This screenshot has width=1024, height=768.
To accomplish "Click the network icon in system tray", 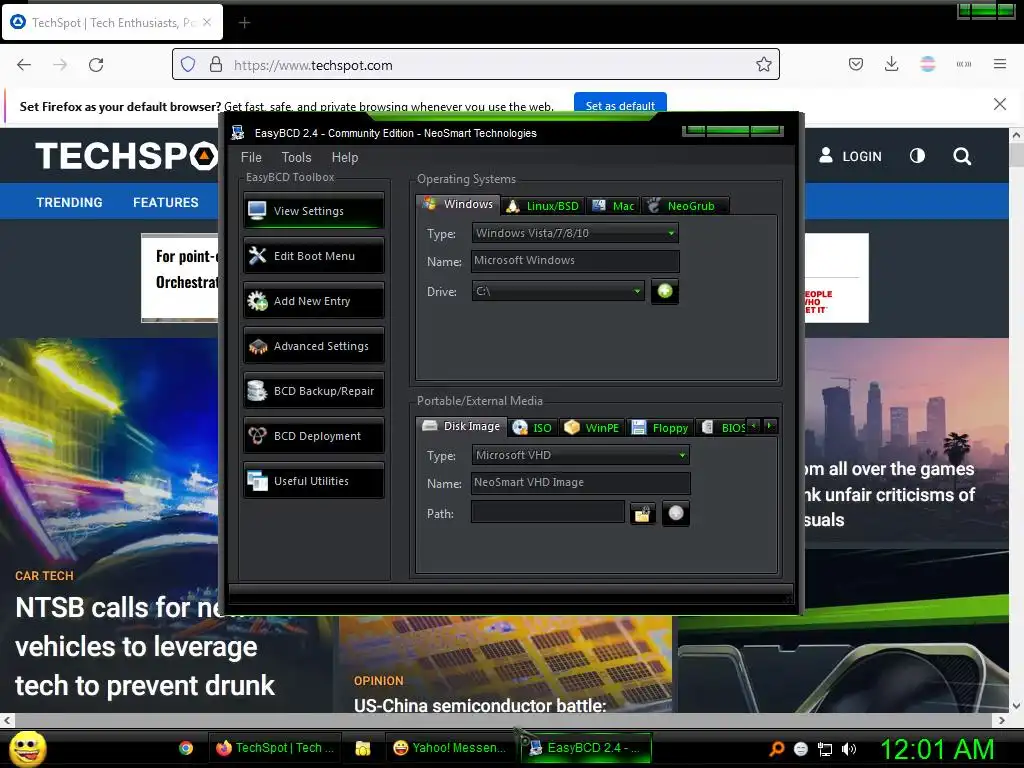I will tap(825, 749).
